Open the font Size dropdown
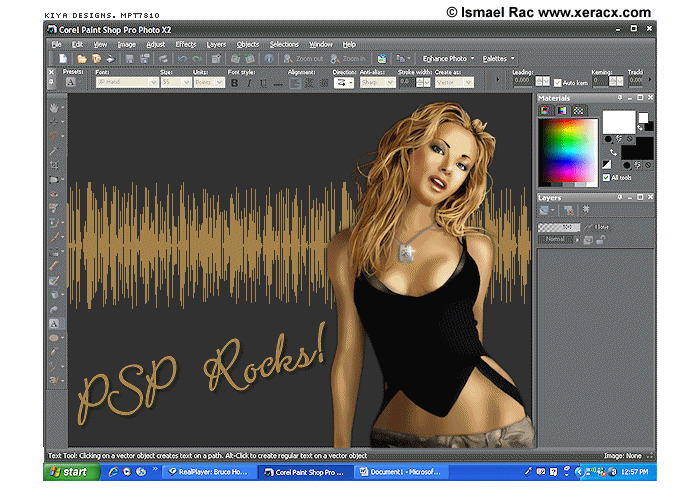 186,82
